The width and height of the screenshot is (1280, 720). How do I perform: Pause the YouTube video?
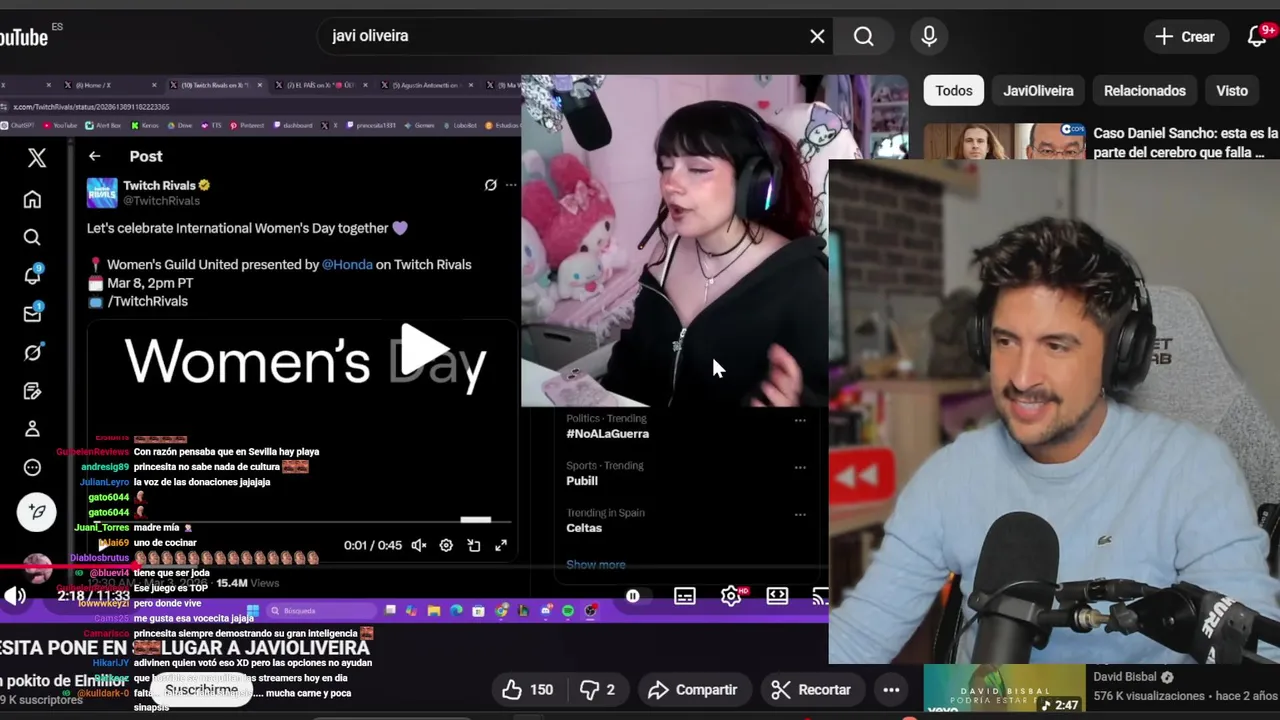[x=632, y=596]
